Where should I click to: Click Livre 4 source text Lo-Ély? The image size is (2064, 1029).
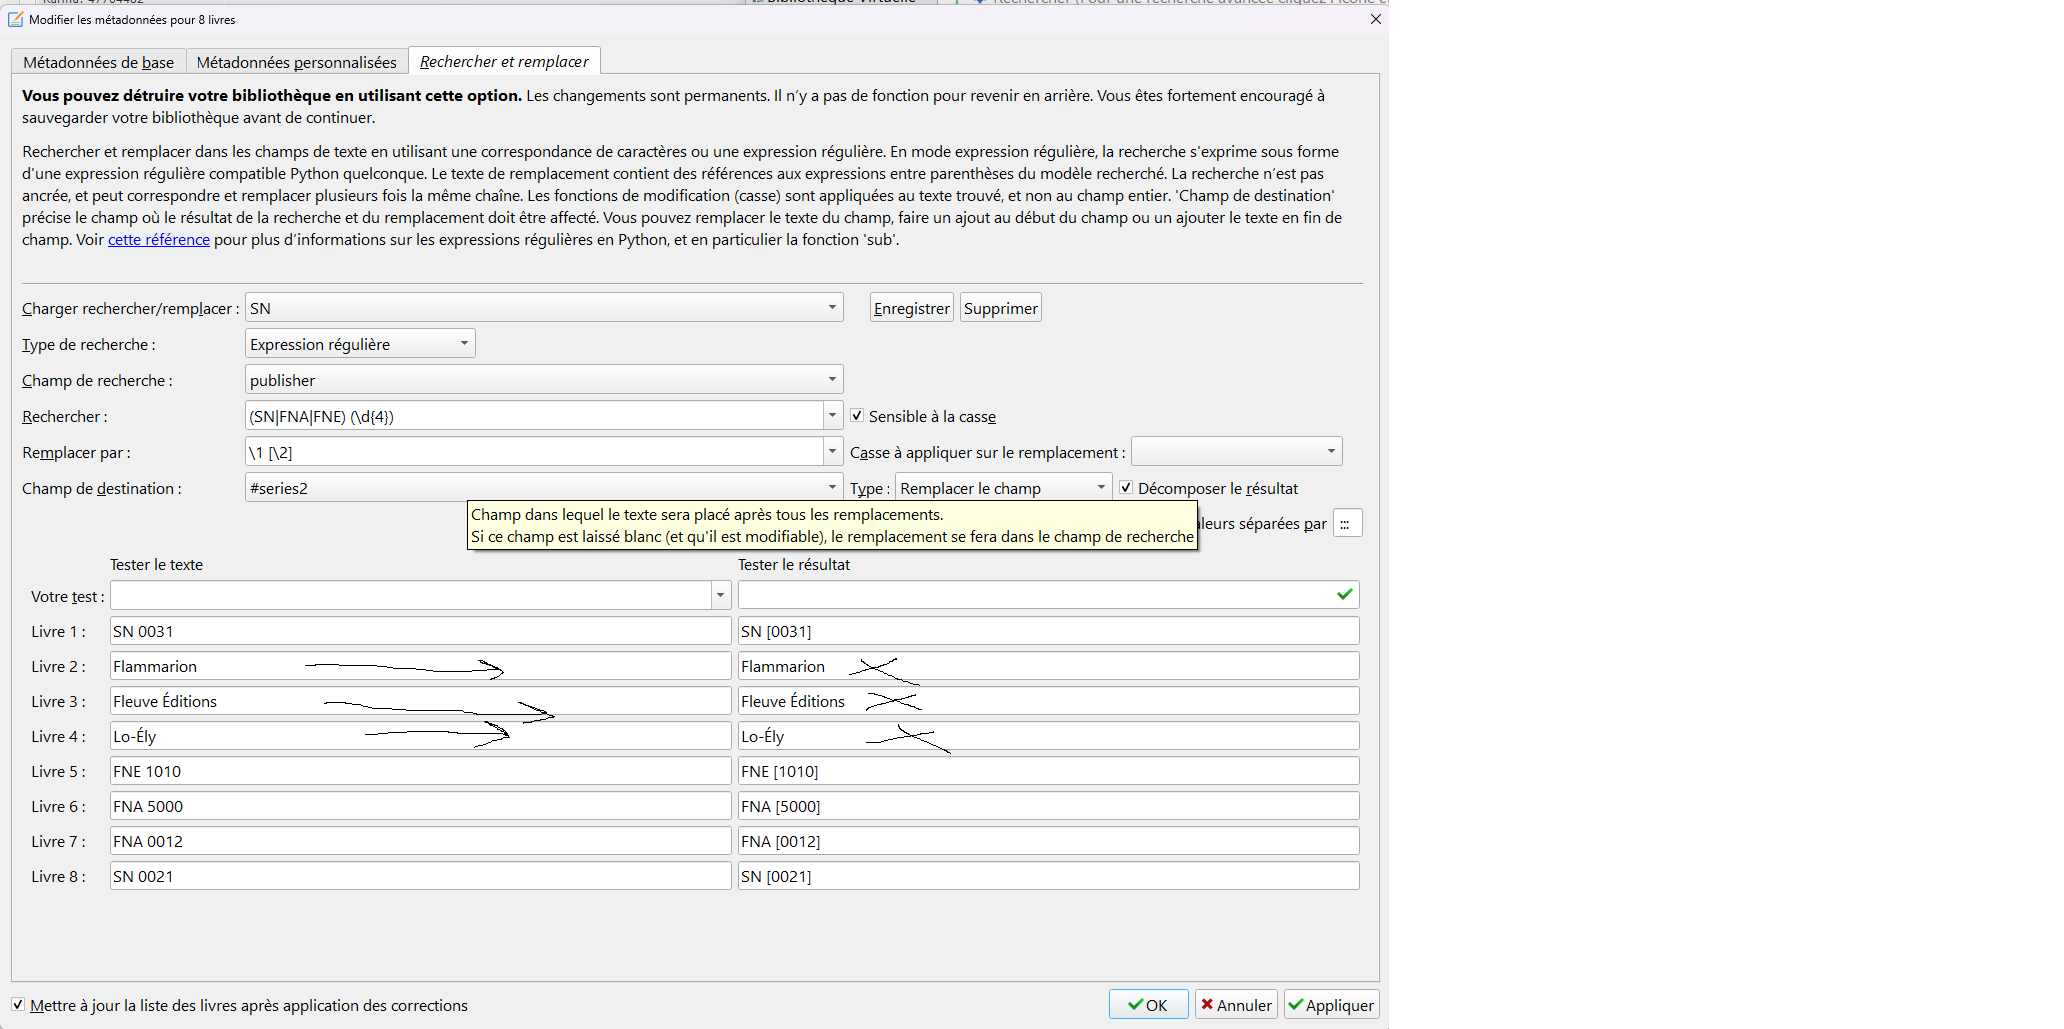[420, 736]
